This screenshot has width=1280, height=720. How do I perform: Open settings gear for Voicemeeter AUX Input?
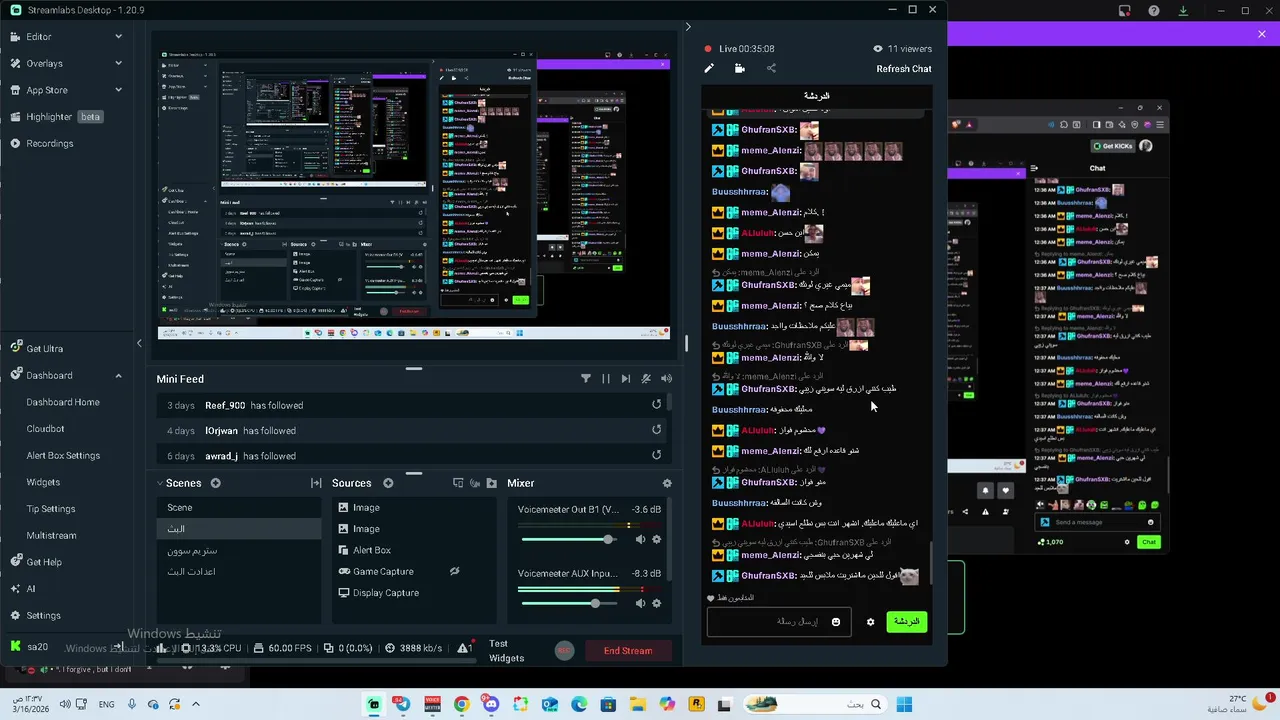[x=657, y=603]
